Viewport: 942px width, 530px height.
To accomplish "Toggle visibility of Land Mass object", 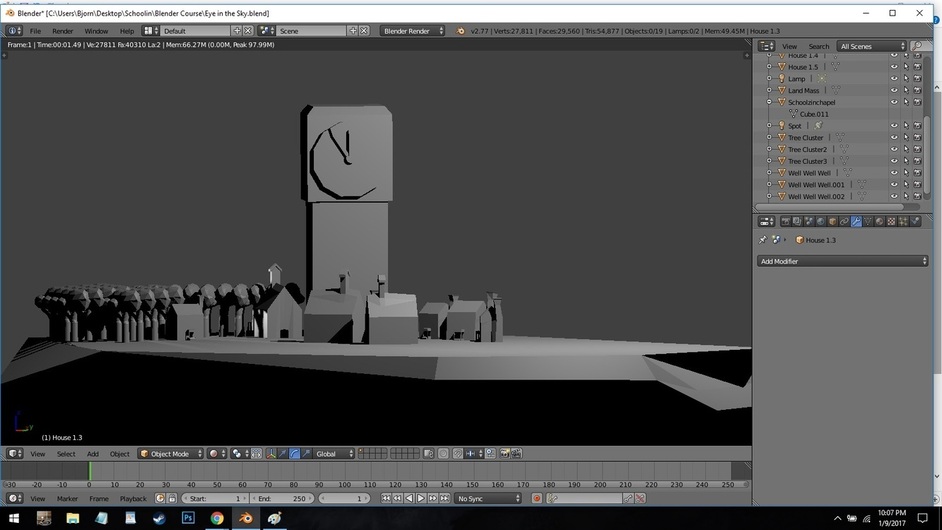I will tap(894, 91).
